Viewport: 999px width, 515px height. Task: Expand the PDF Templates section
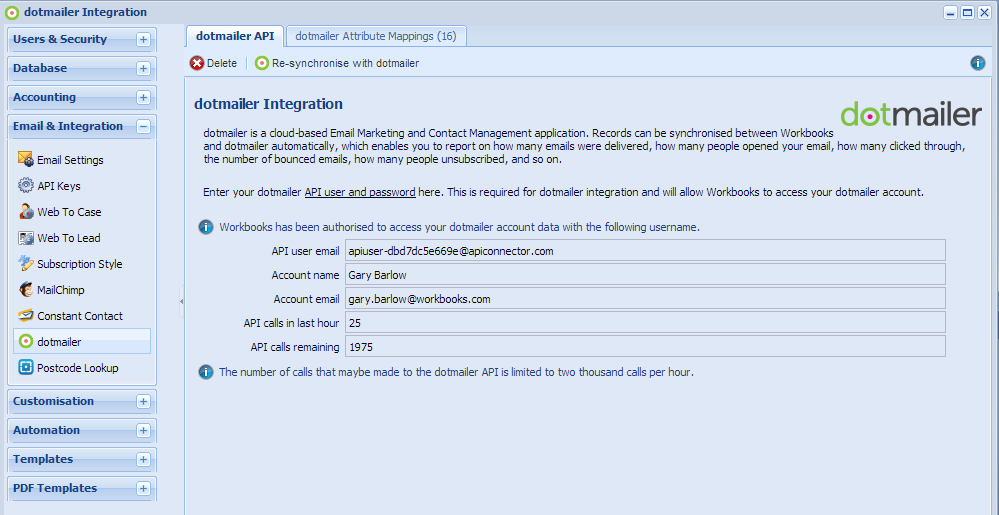(143, 488)
